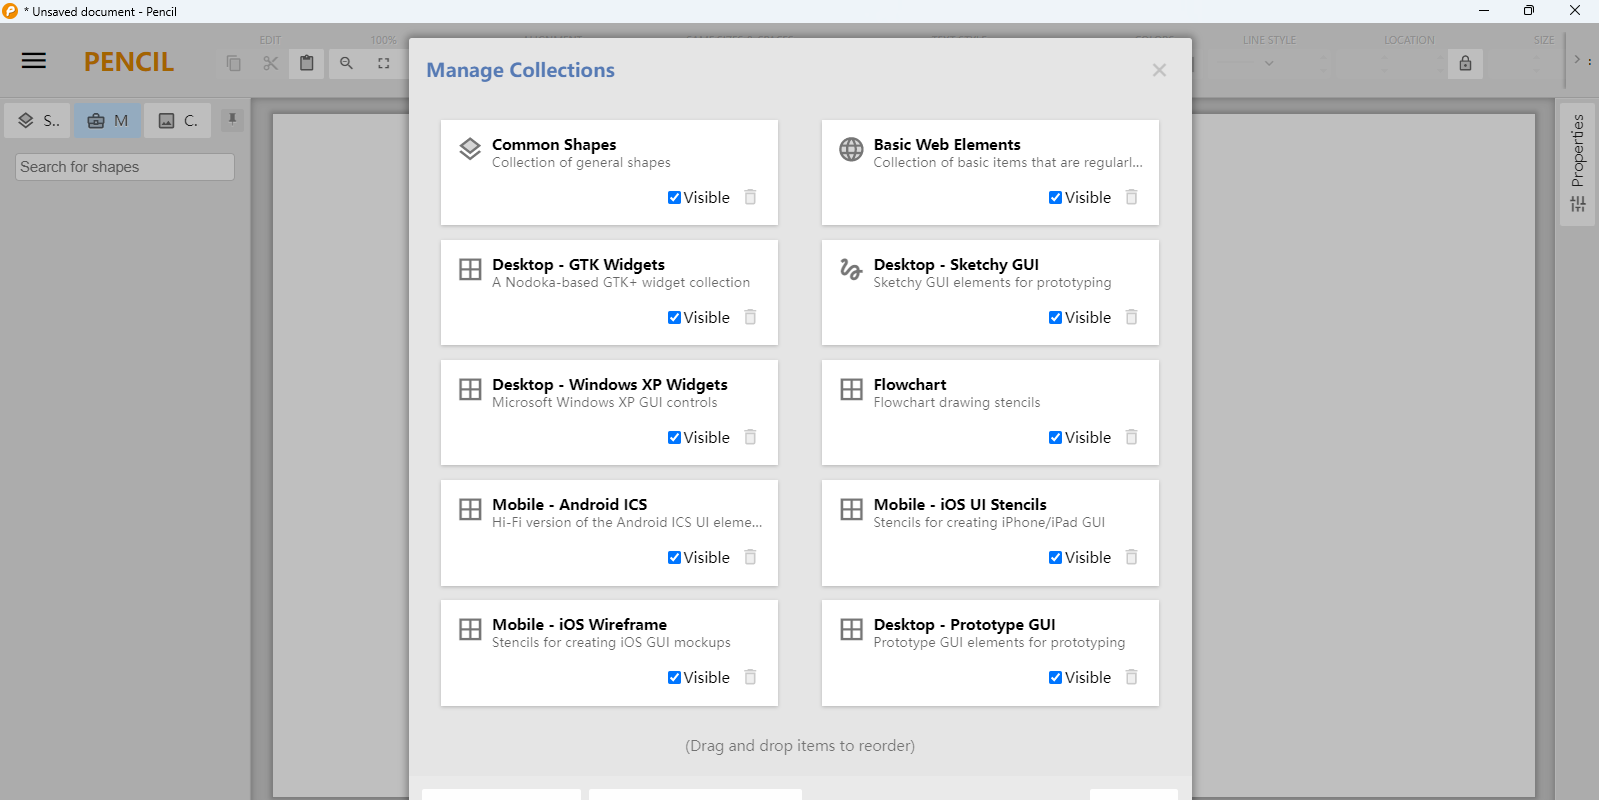Toggle Visible checkbox for Basic Web Elements
This screenshot has width=1599, height=800.
pos(1055,197)
